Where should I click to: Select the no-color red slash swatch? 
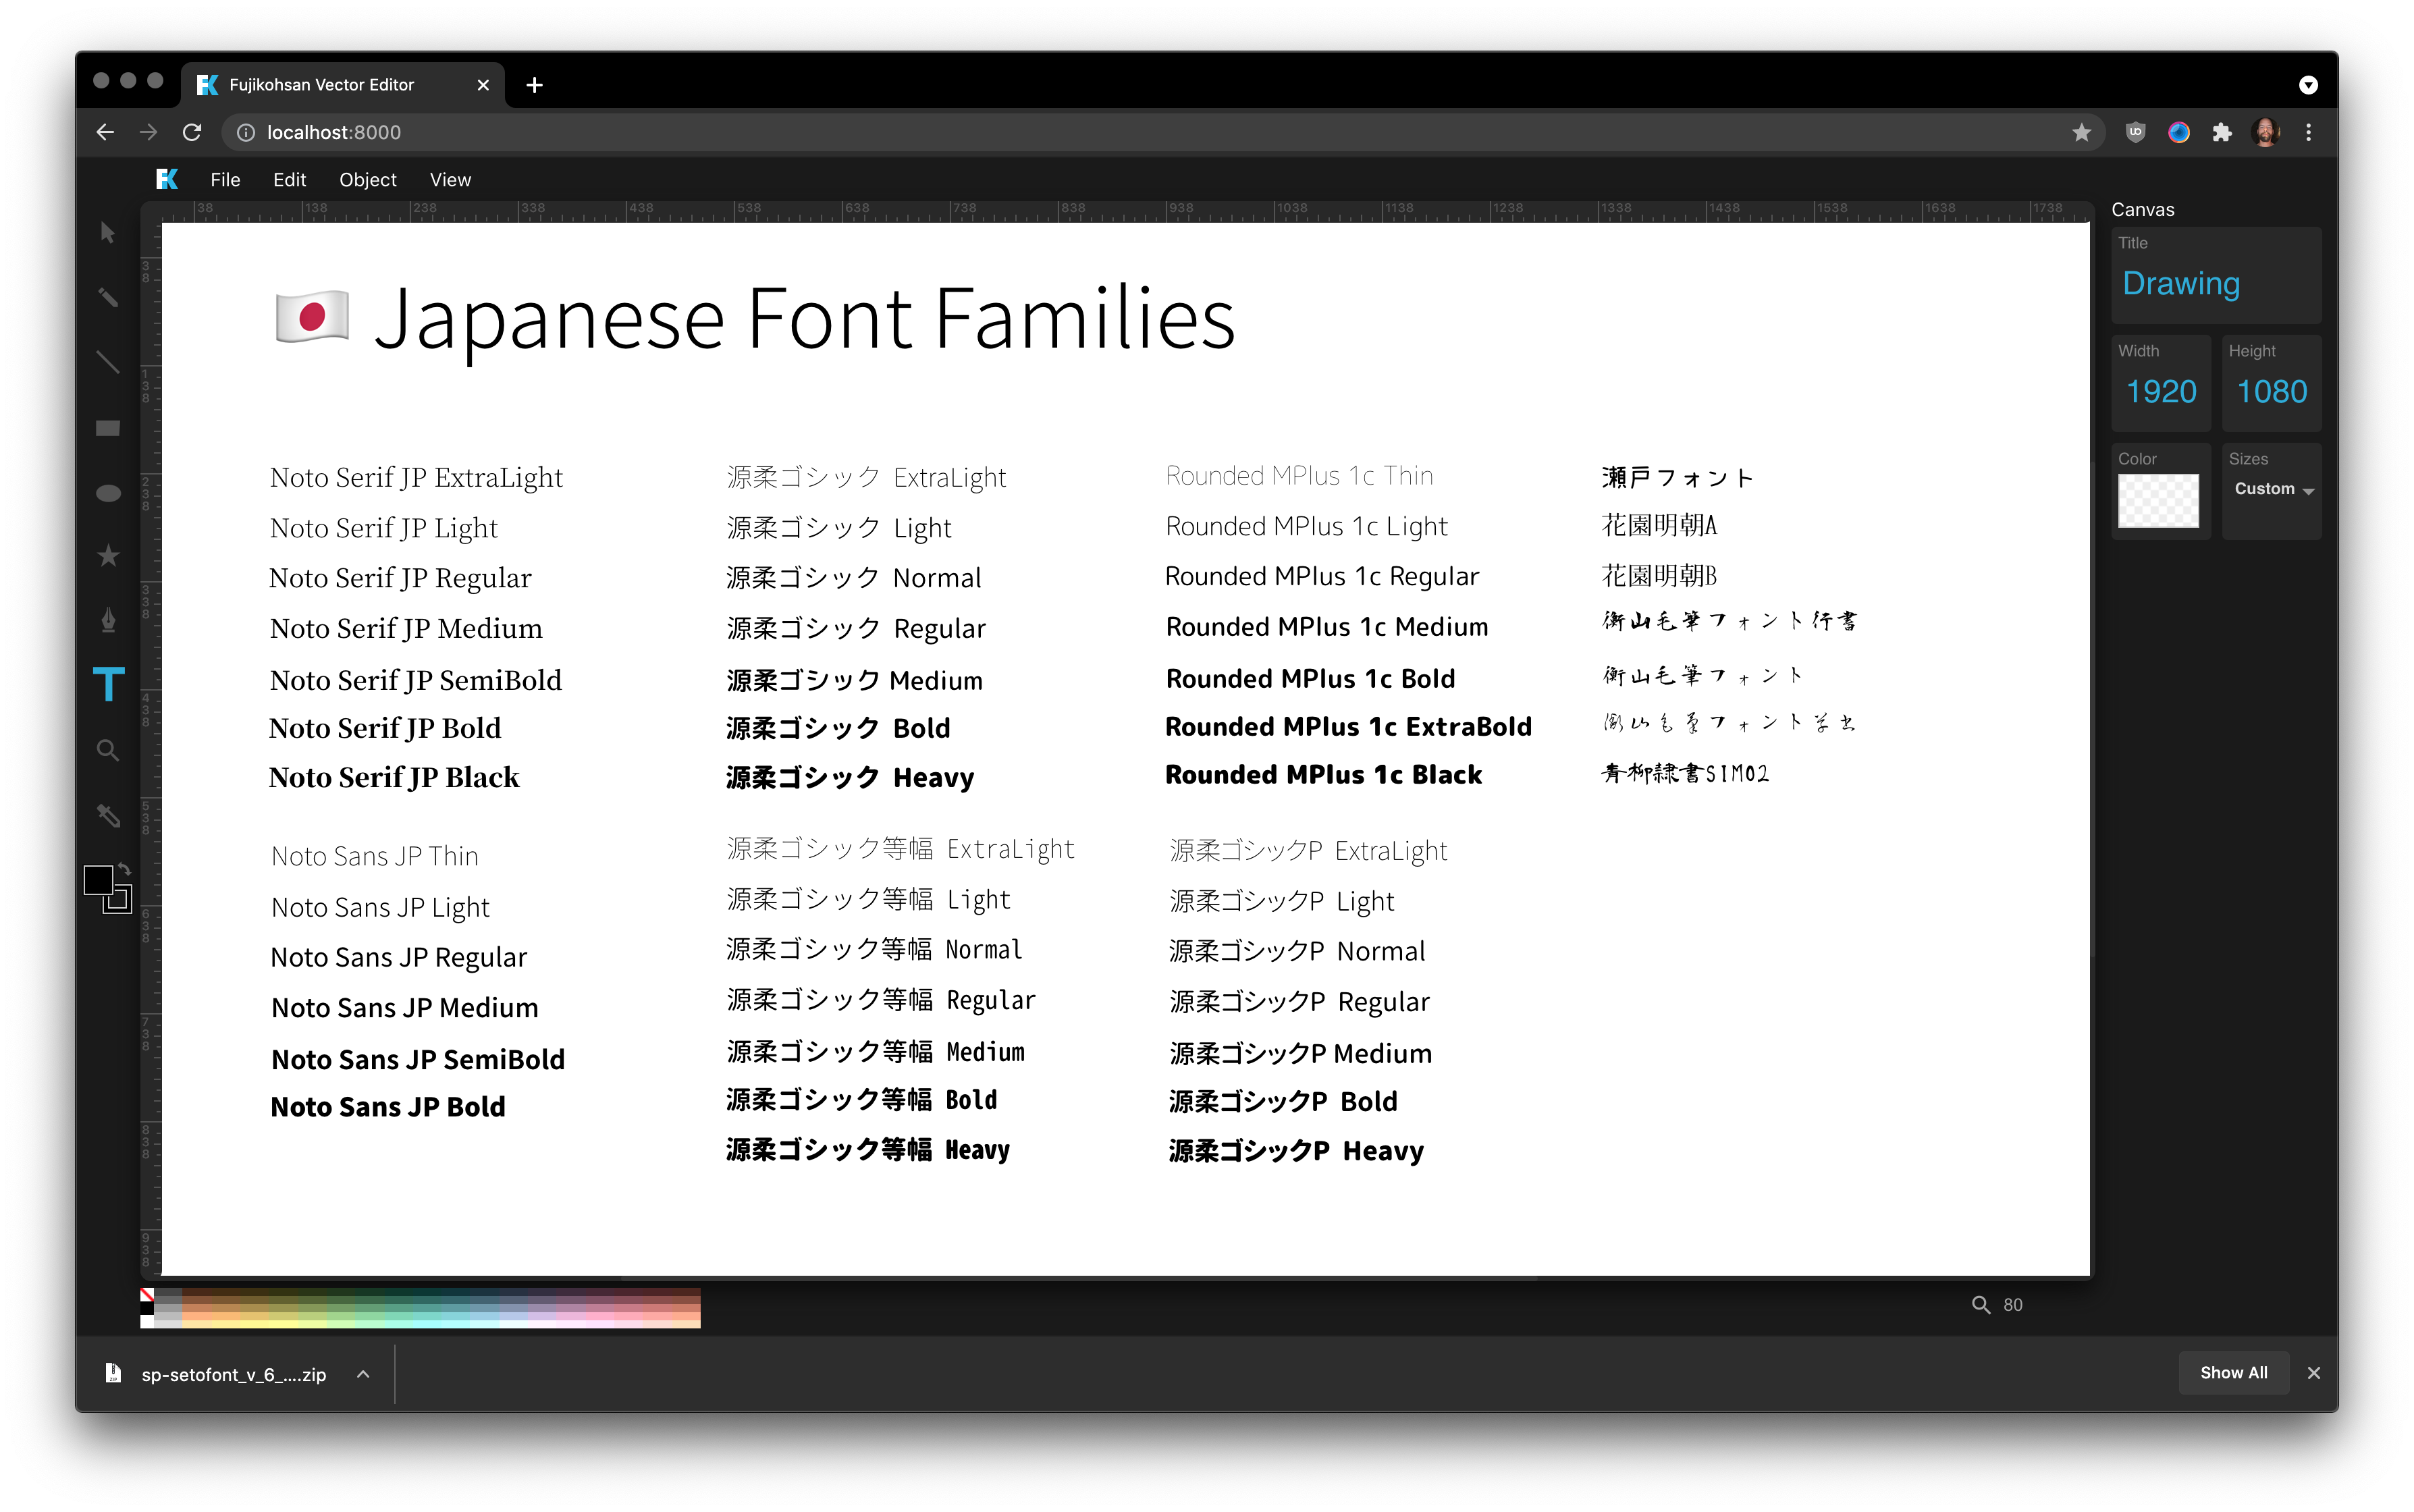tap(147, 1295)
